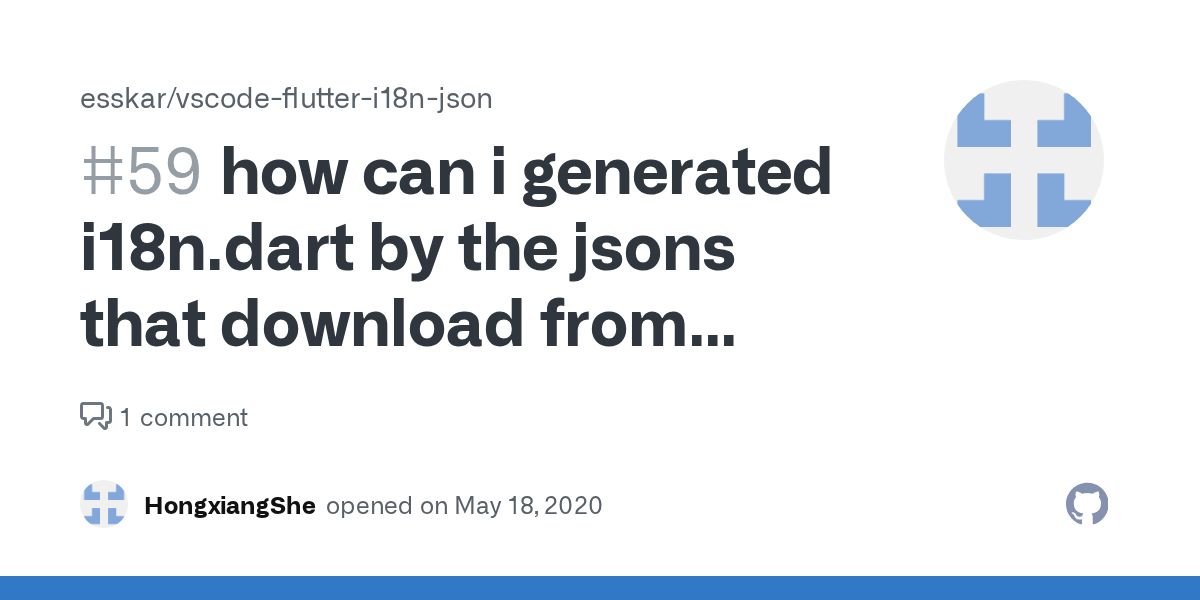This screenshot has height=600, width=1200.
Task: Open the "1 comment" count text
Action: [183, 417]
